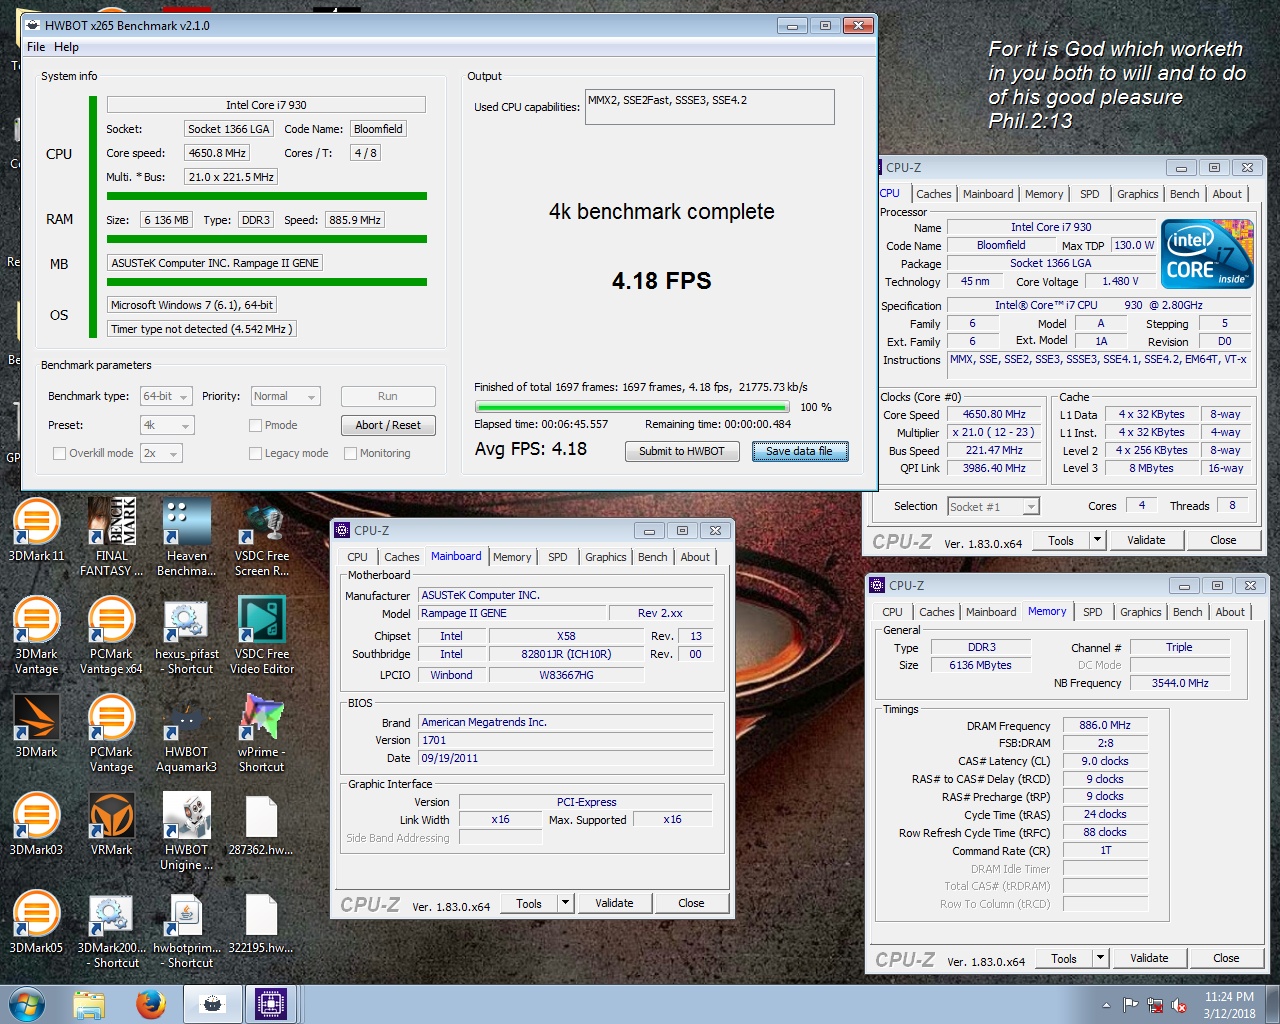Click the taskbar clock showing 11:24 PM
The width and height of the screenshot is (1280, 1024).
(1229, 1005)
